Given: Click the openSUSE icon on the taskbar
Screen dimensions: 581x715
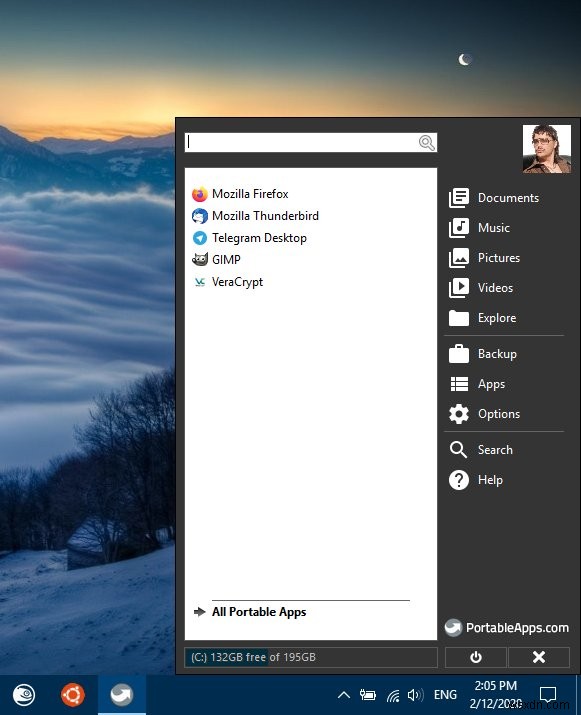Looking at the screenshot, I should [x=24, y=695].
